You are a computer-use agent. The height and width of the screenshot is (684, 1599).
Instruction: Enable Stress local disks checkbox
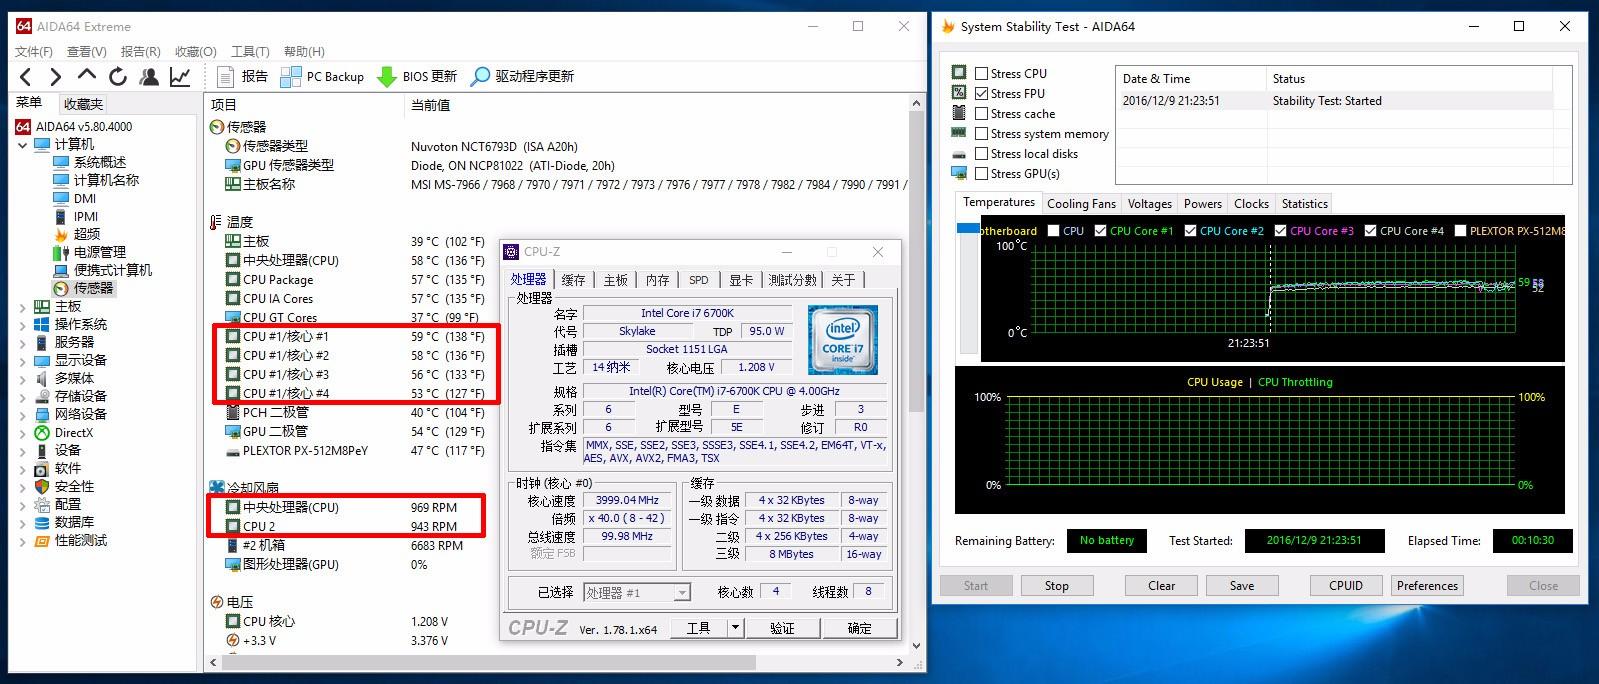pos(981,153)
